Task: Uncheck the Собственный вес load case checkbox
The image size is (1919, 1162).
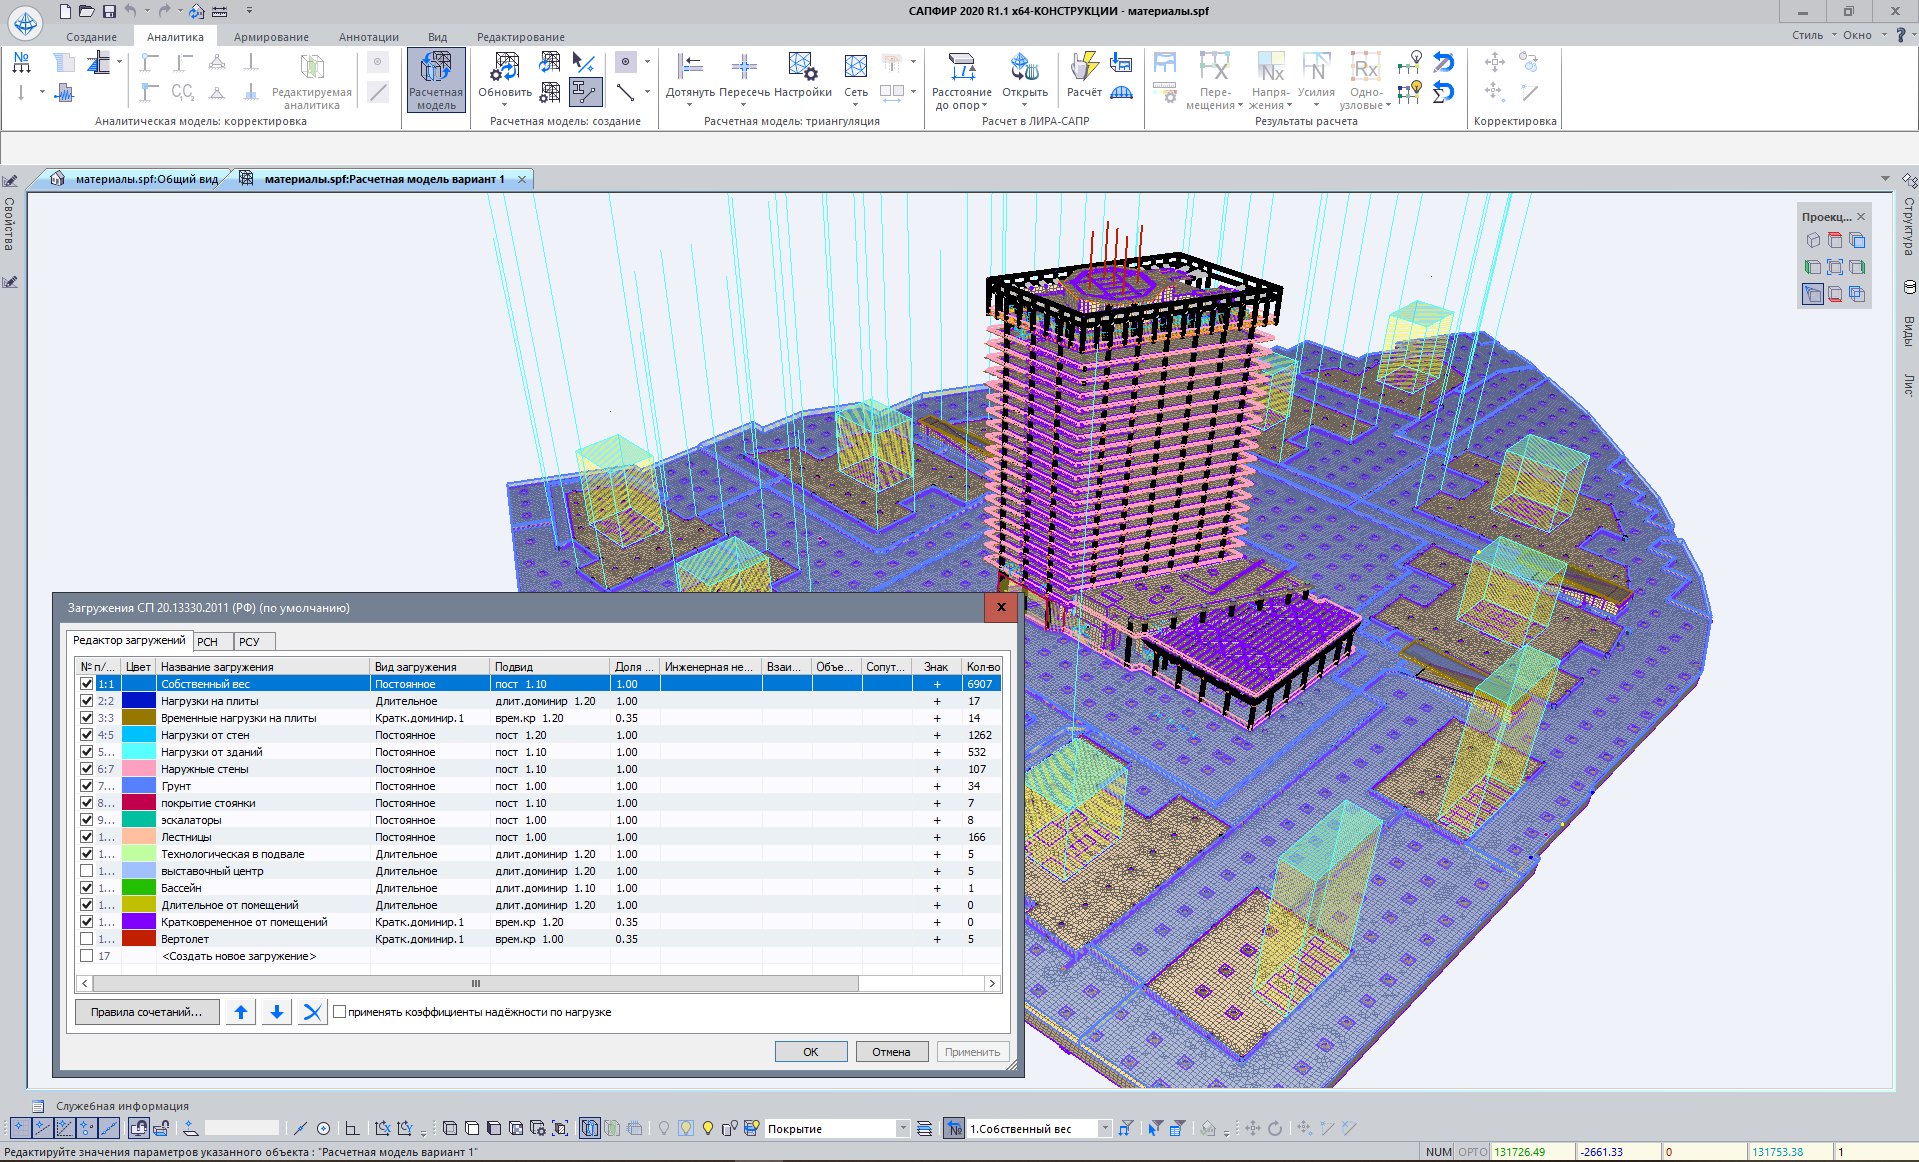Action: pyautogui.click(x=87, y=684)
